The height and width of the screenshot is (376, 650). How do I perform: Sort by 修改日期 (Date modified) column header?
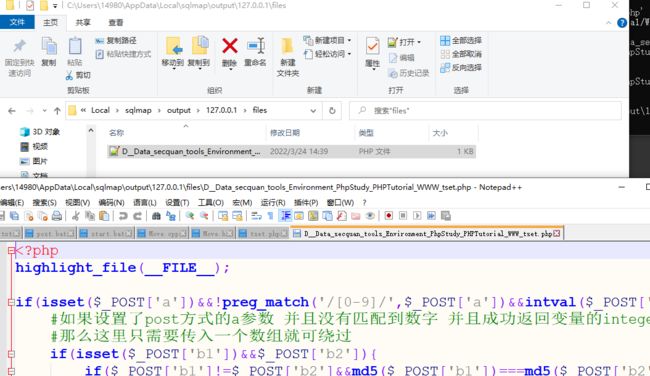tap(285, 133)
